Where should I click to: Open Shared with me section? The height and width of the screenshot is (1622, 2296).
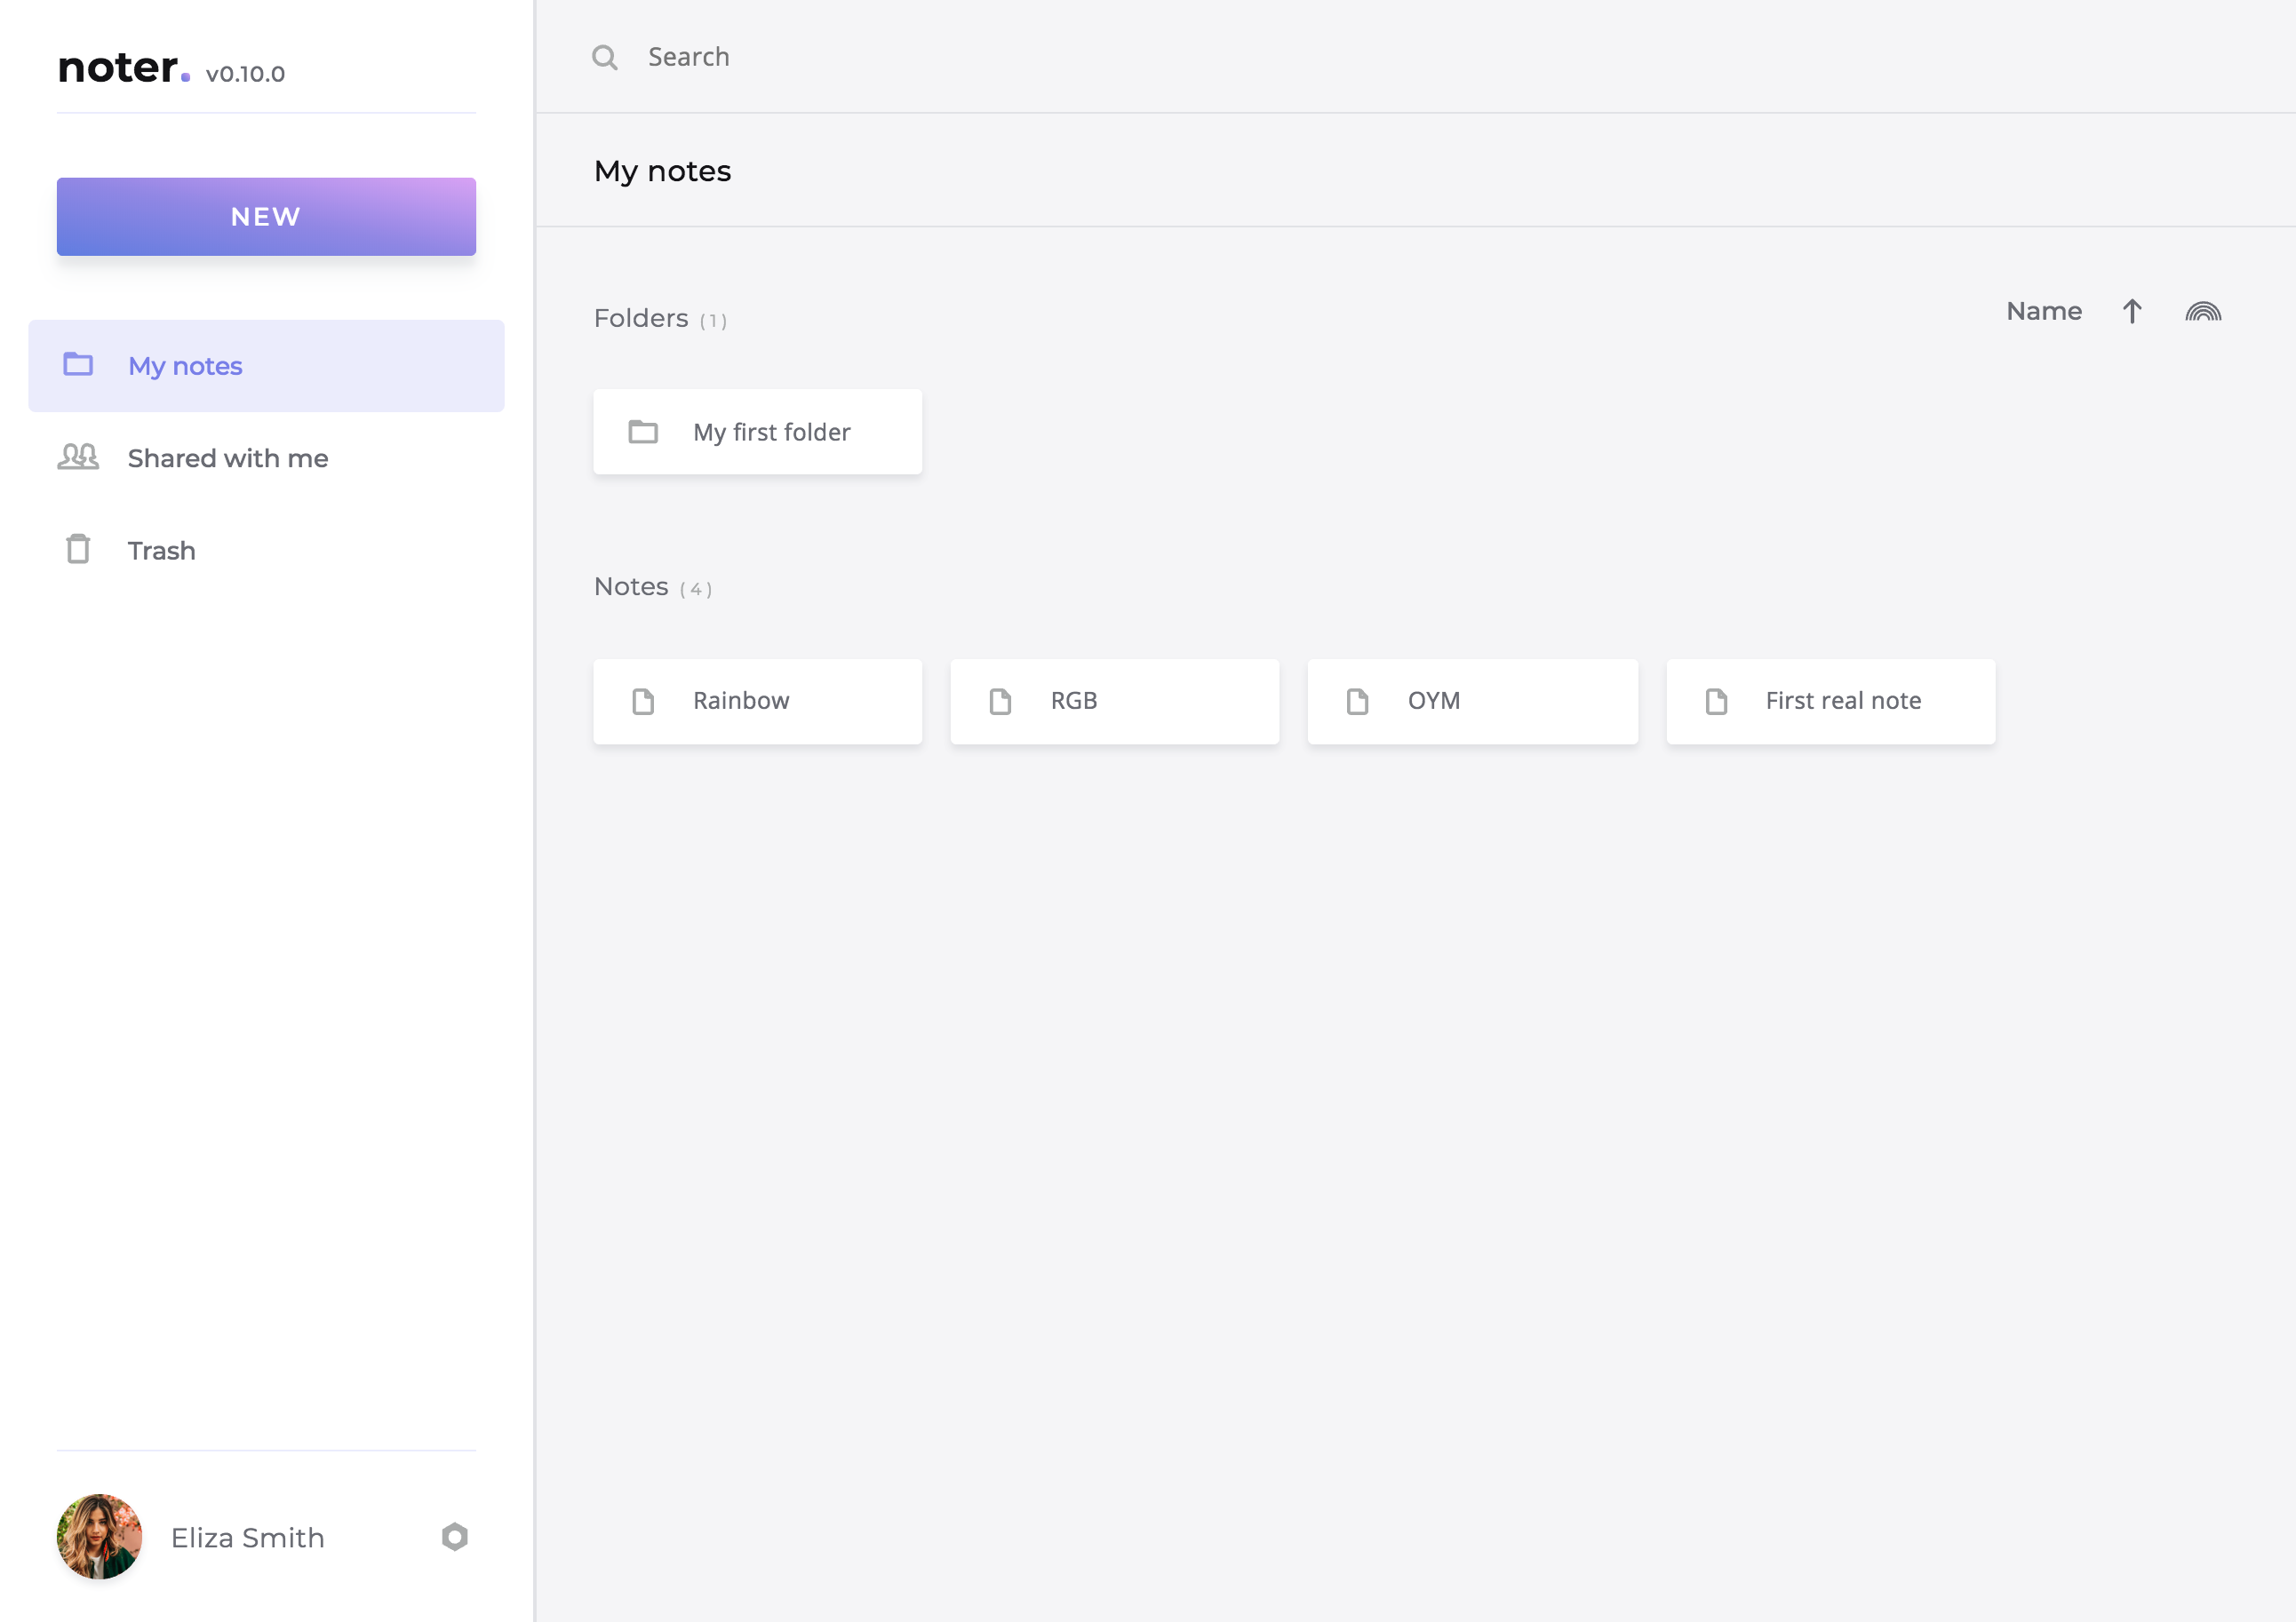coord(228,458)
